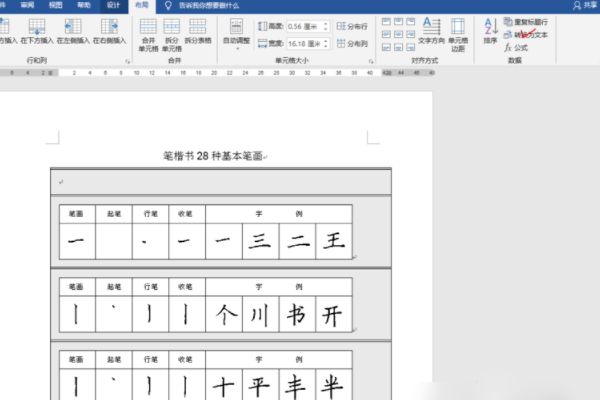Click the Split Table (拆分表格) icon
The height and width of the screenshot is (400, 600).
point(198,31)
